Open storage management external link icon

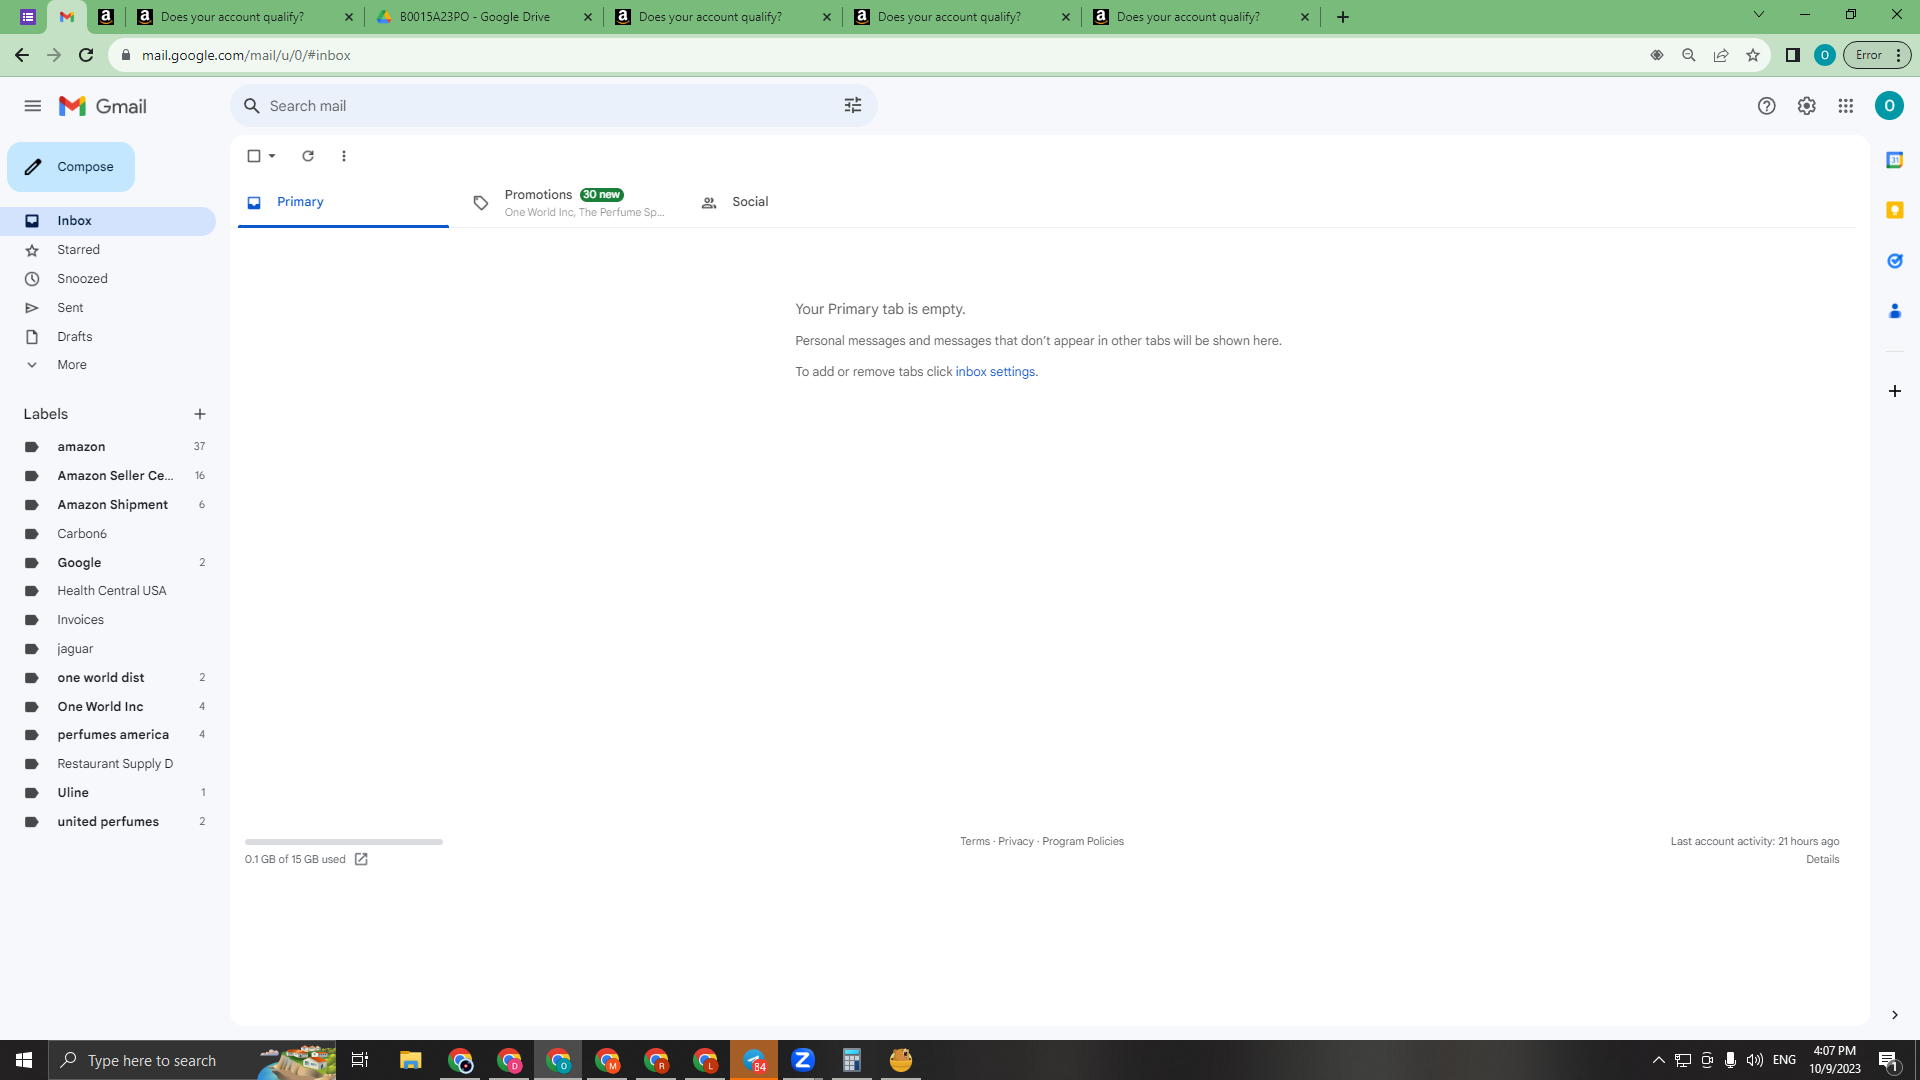click(361, 859)
